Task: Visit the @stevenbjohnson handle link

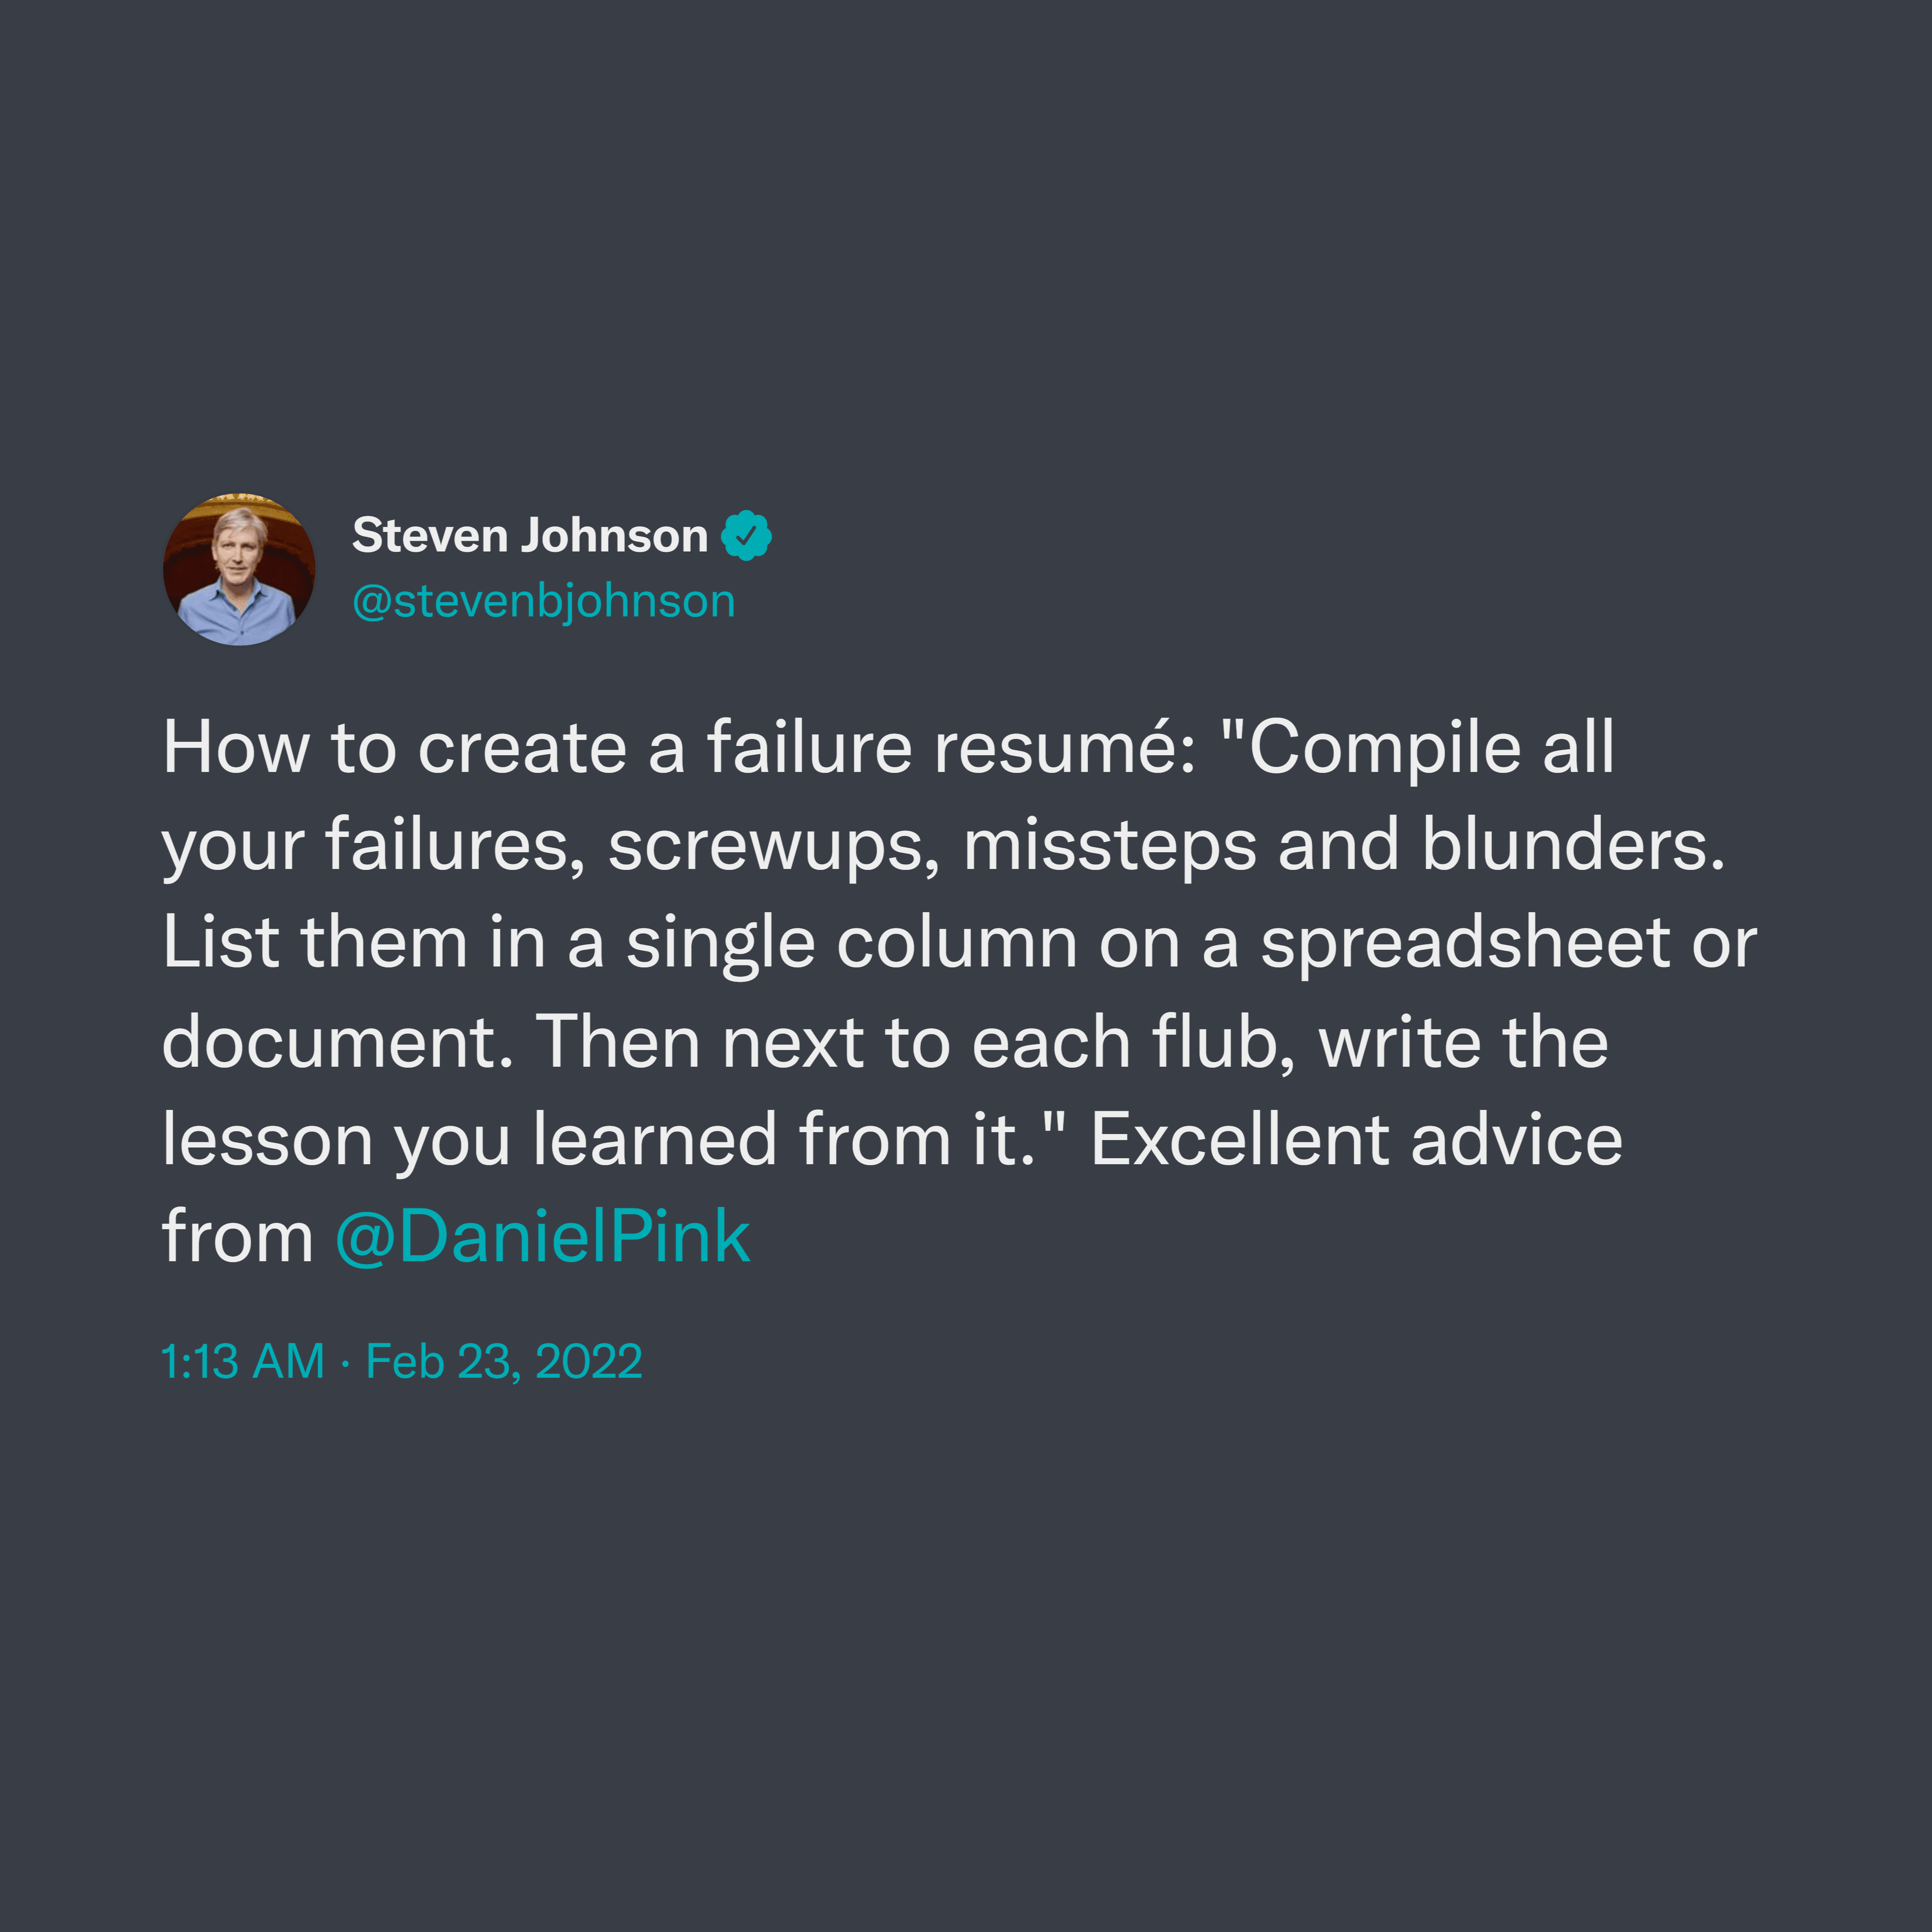Action: tap(544, 602)
